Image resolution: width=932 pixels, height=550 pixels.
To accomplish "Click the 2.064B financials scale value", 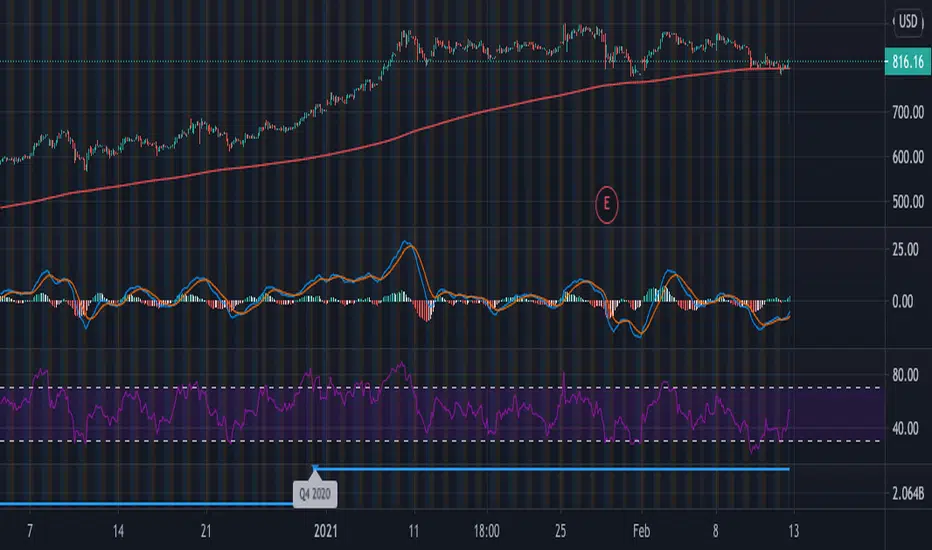I will [908, 494].
